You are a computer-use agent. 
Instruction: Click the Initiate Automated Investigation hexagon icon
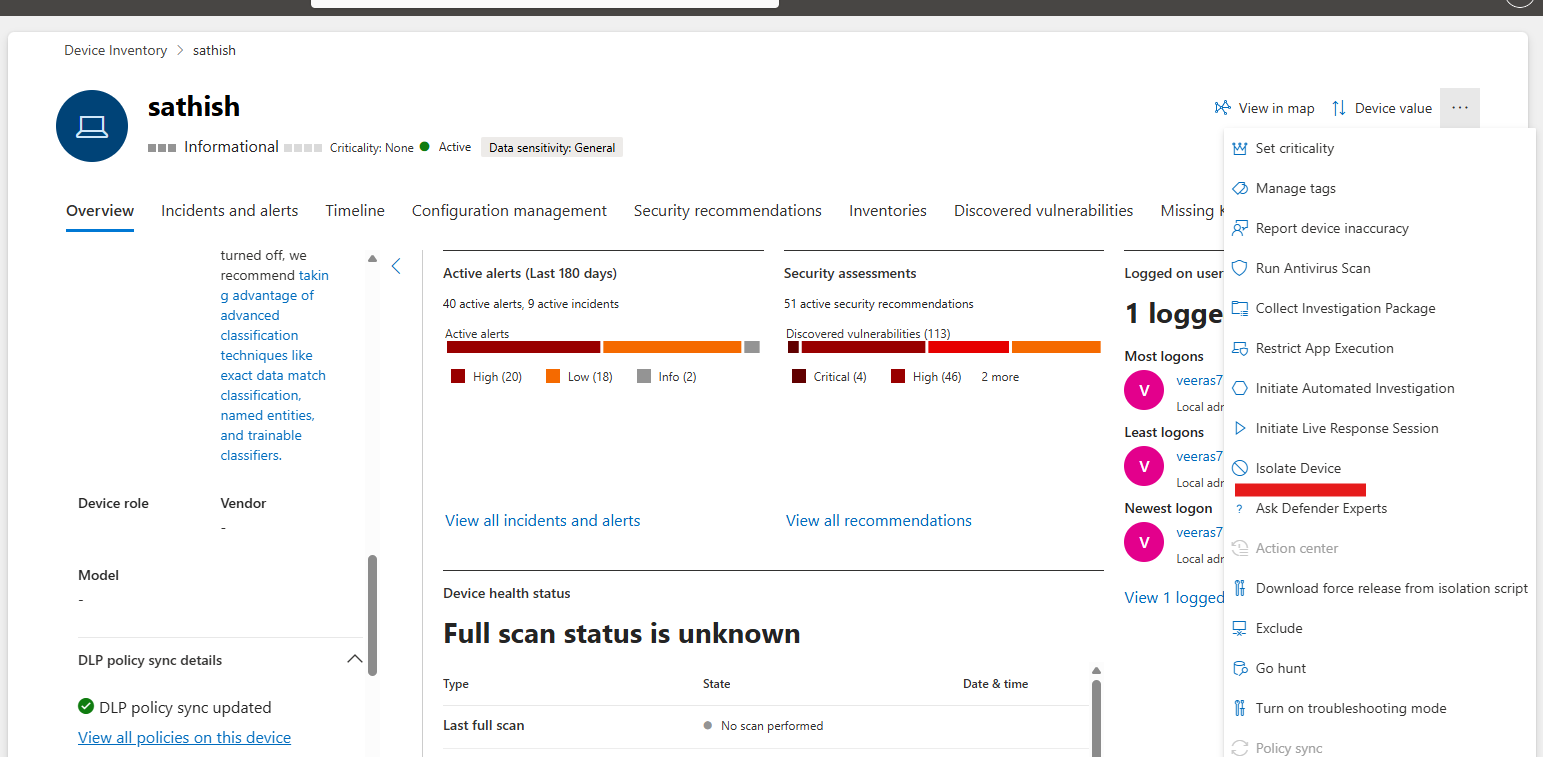(1240, 388)
